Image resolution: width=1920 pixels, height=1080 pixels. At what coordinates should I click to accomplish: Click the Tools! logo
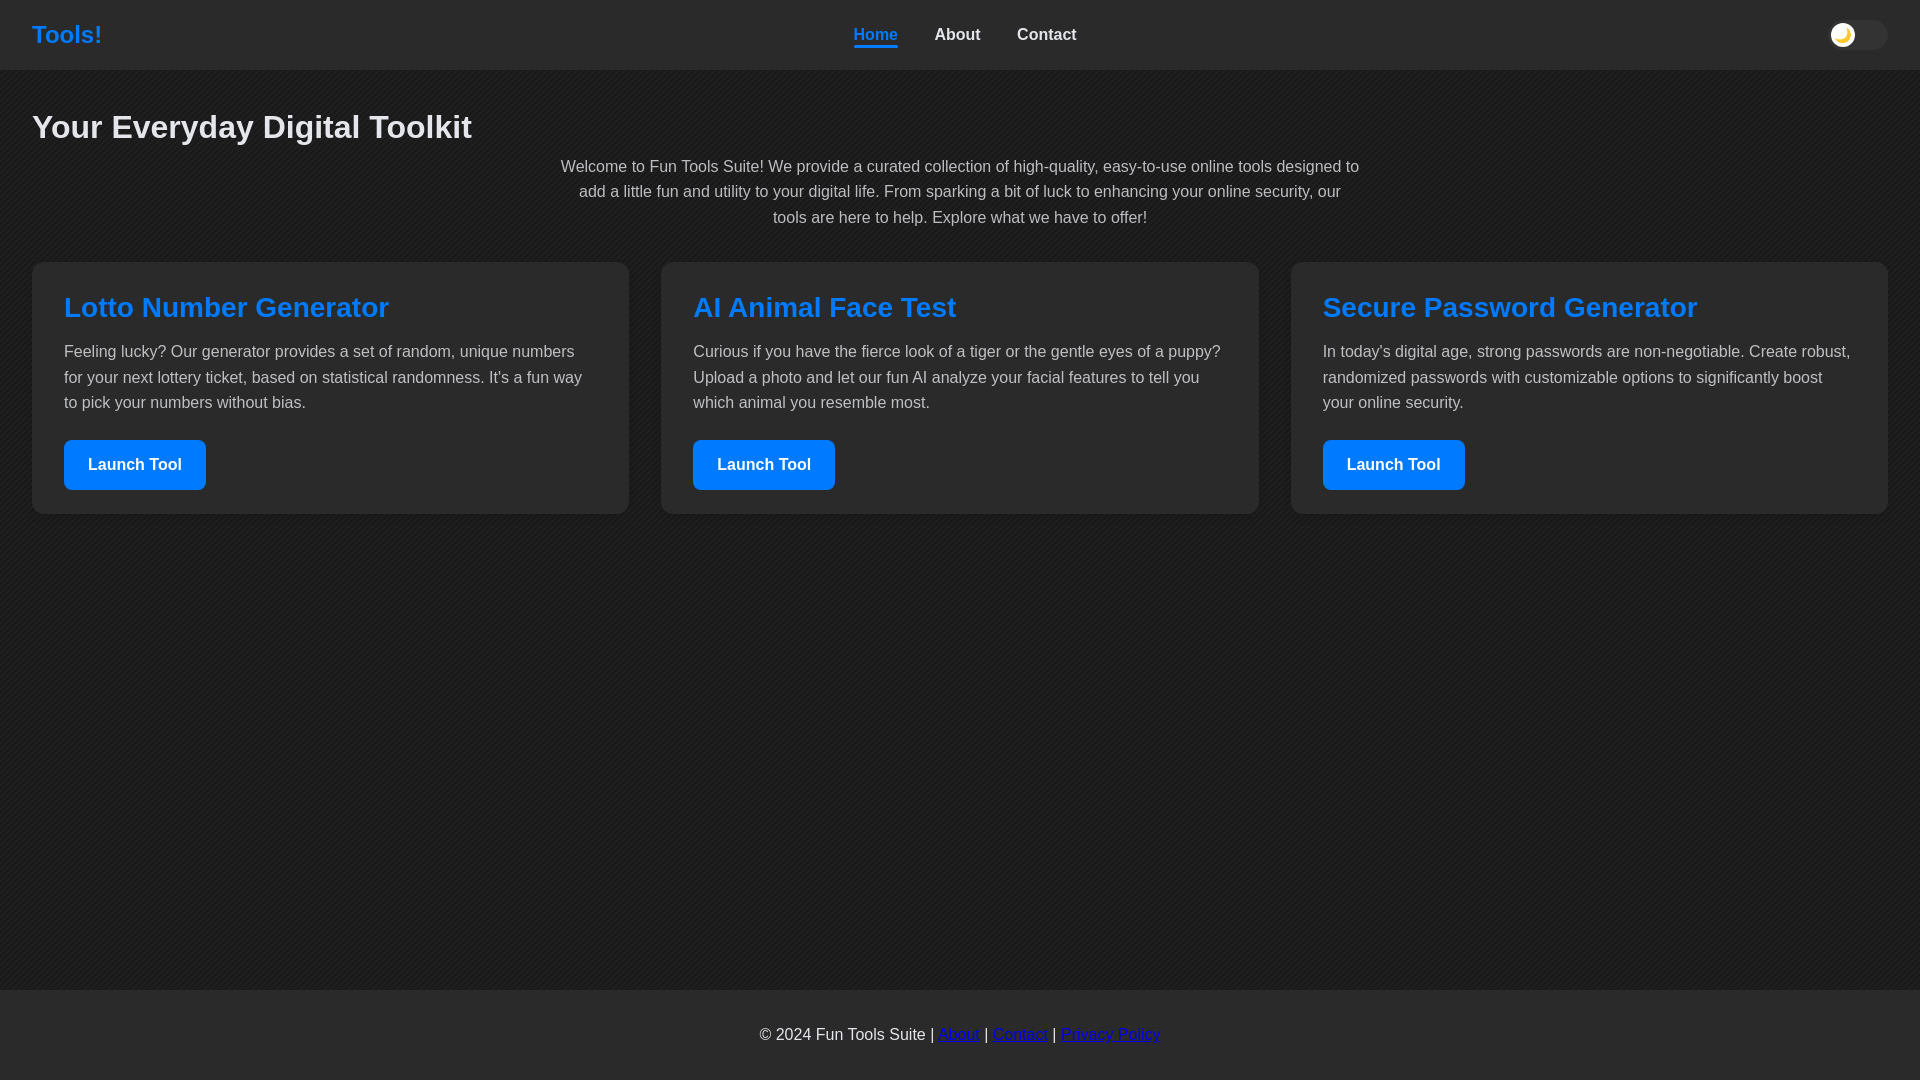click(x=67, y=35)
